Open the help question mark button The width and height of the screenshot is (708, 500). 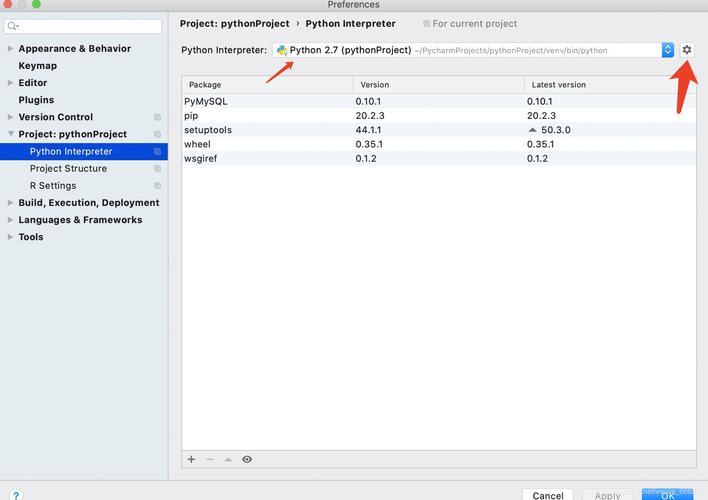pyautogui.click(x=16, y=495)
